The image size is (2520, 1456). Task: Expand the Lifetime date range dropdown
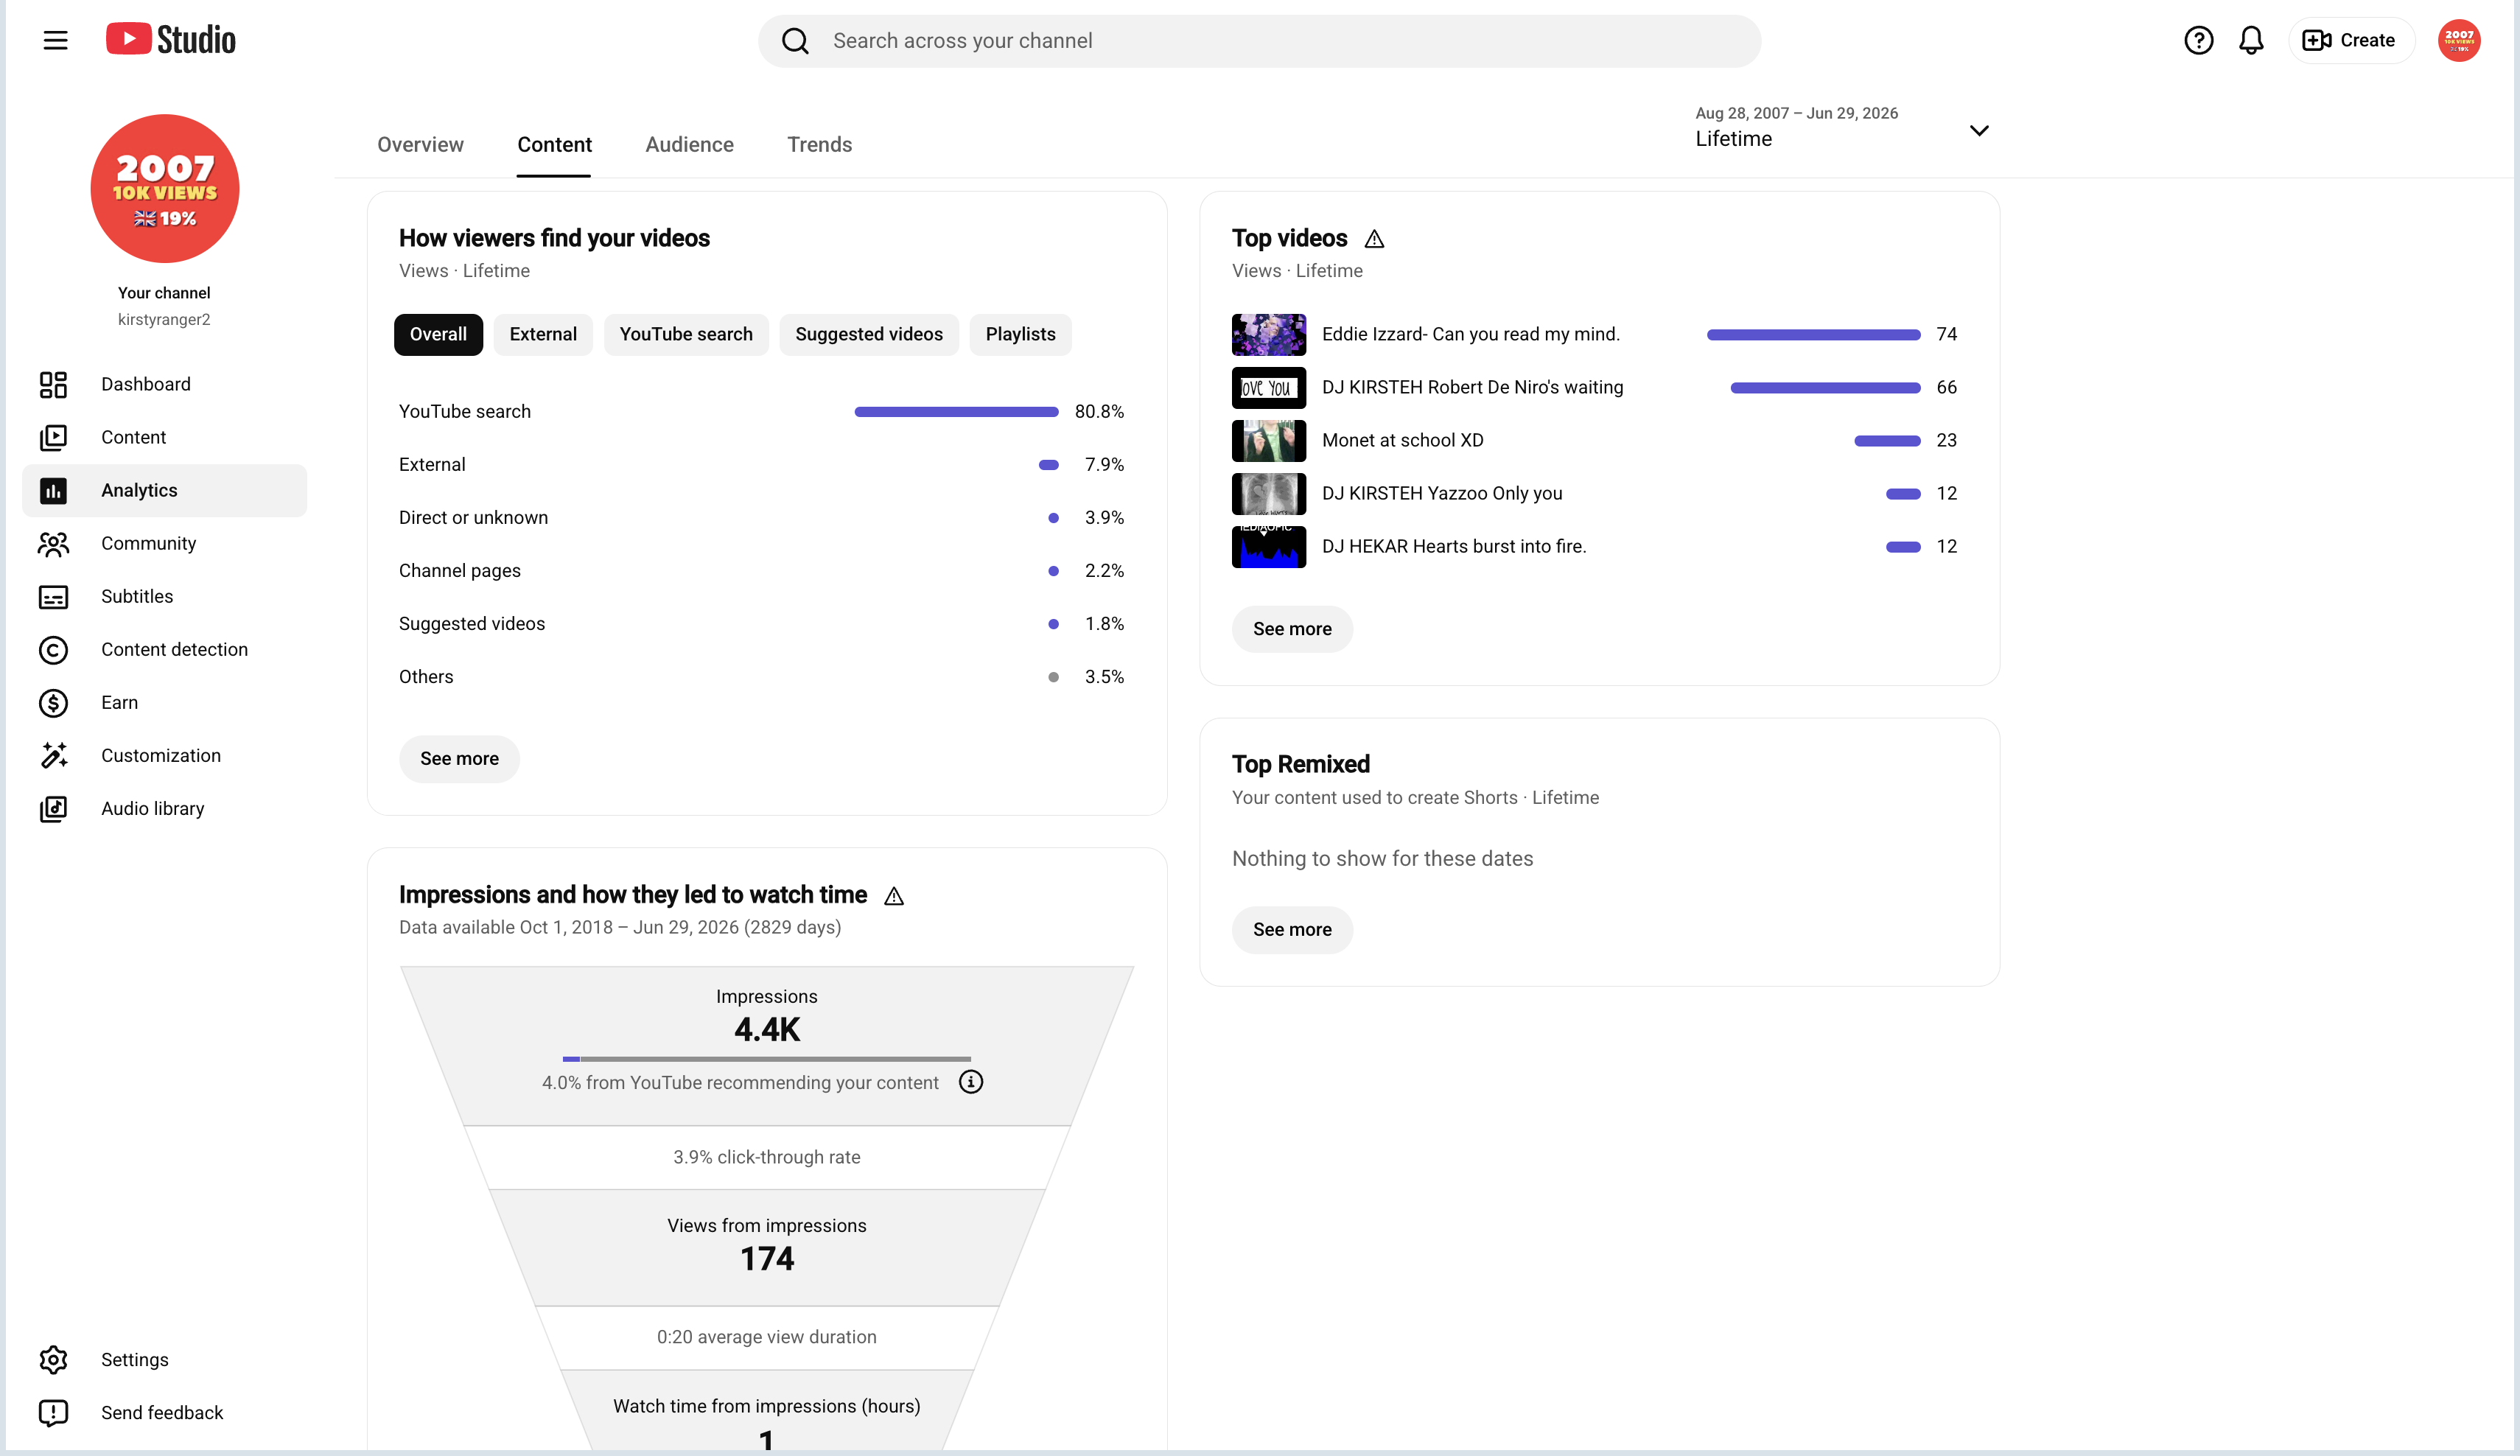[x=1842, y=128]
